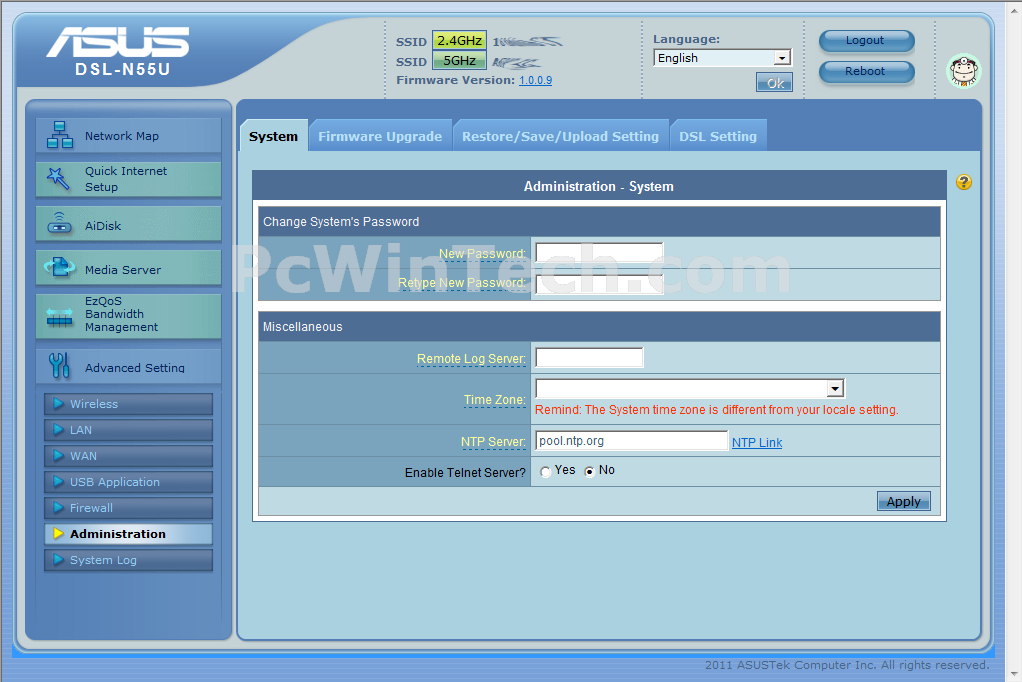Viewport: 1022px width, 682px height.
Task: Click the Apply button
Action: (903, 501)
